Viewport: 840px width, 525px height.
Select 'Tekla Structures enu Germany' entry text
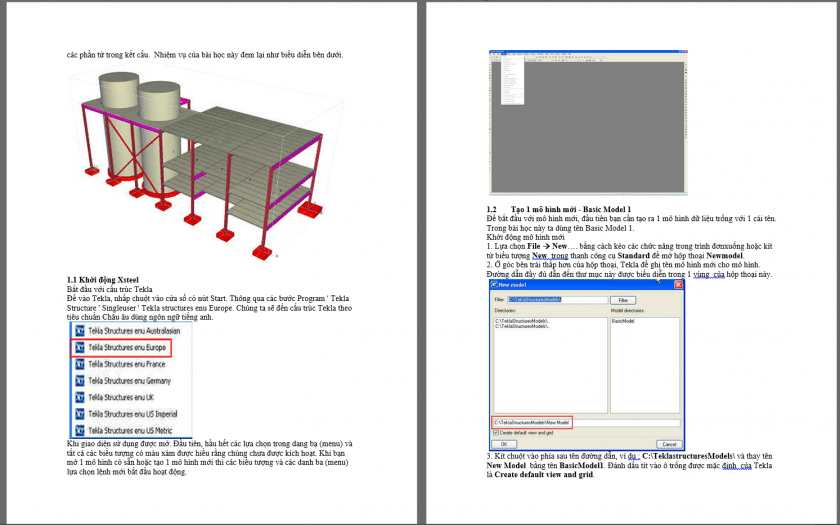tap(130, 380)
